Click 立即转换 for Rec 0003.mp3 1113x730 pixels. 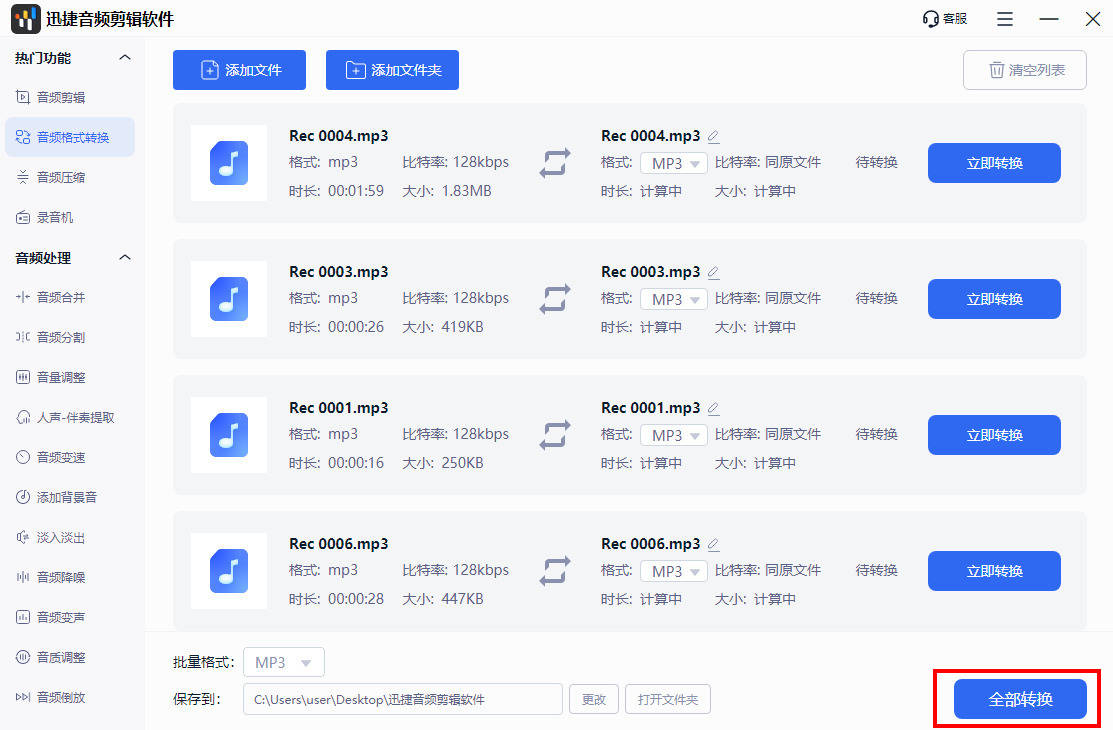pyautogui.click(x=994, y=299)
